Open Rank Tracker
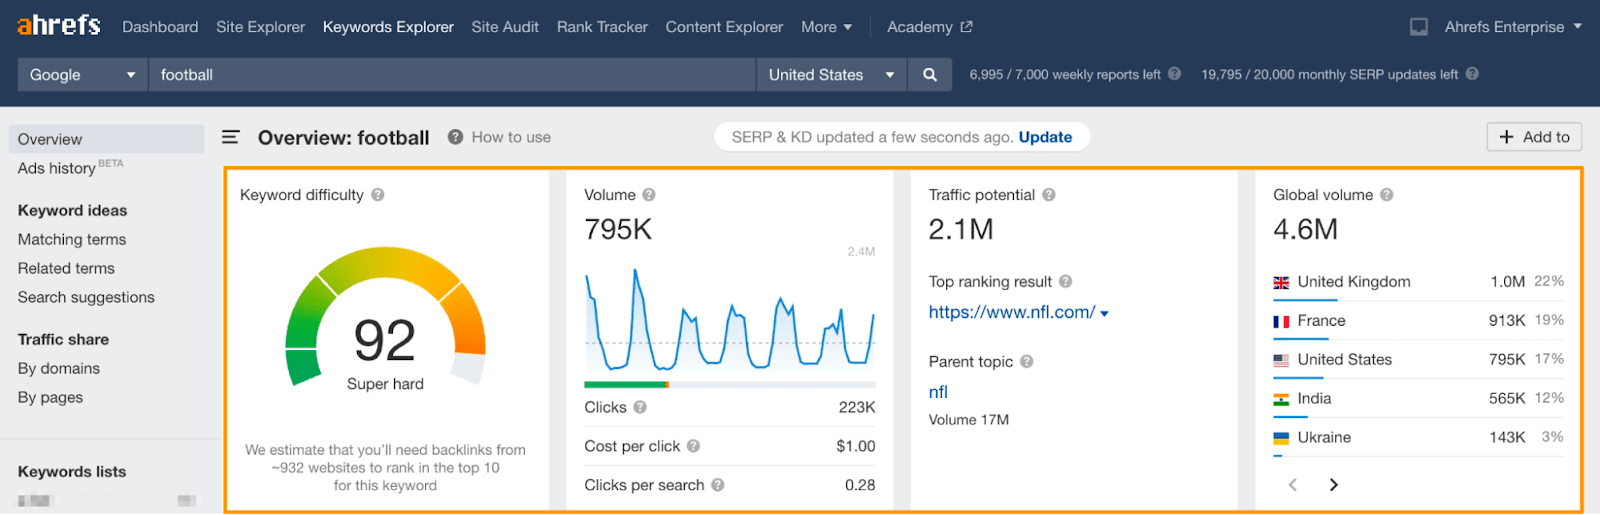1600x515 pixels. point(602,27)
